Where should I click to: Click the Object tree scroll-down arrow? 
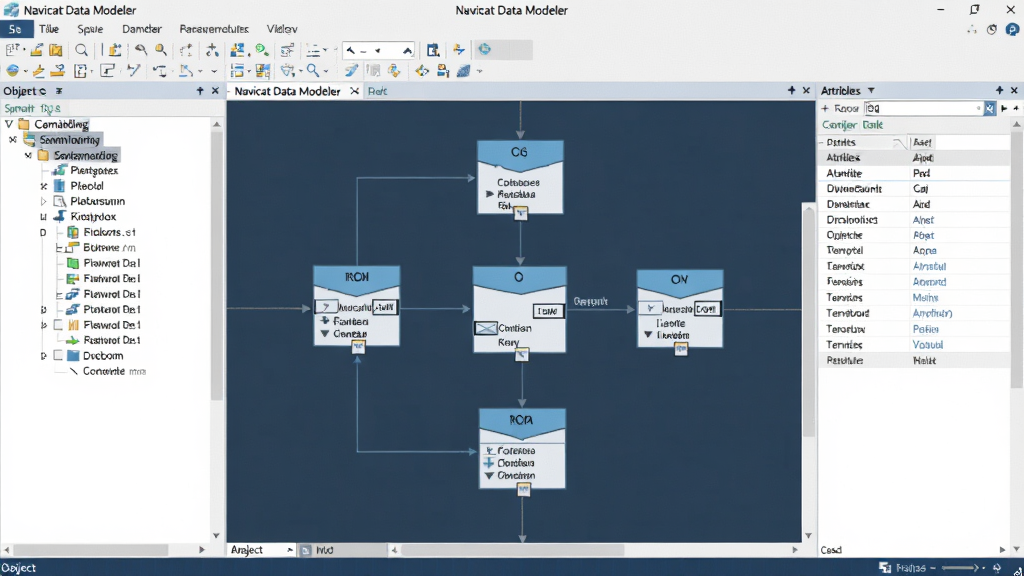click(216, 536)
